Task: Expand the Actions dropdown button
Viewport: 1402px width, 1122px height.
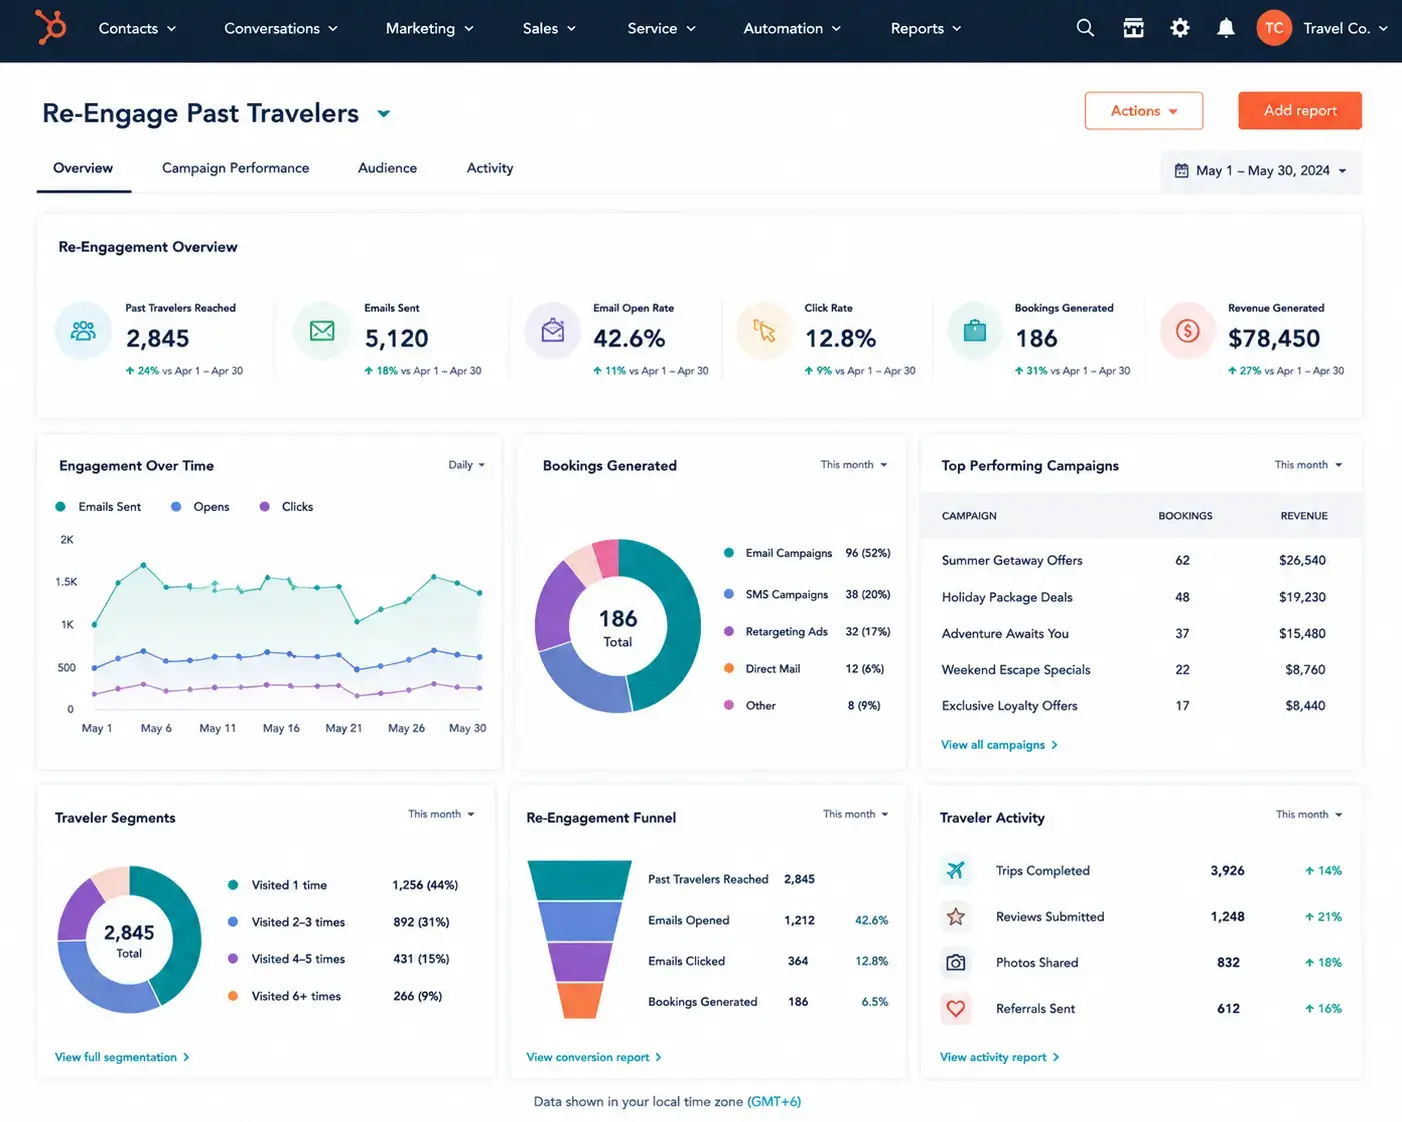Action: click(x=1144, y=111)
